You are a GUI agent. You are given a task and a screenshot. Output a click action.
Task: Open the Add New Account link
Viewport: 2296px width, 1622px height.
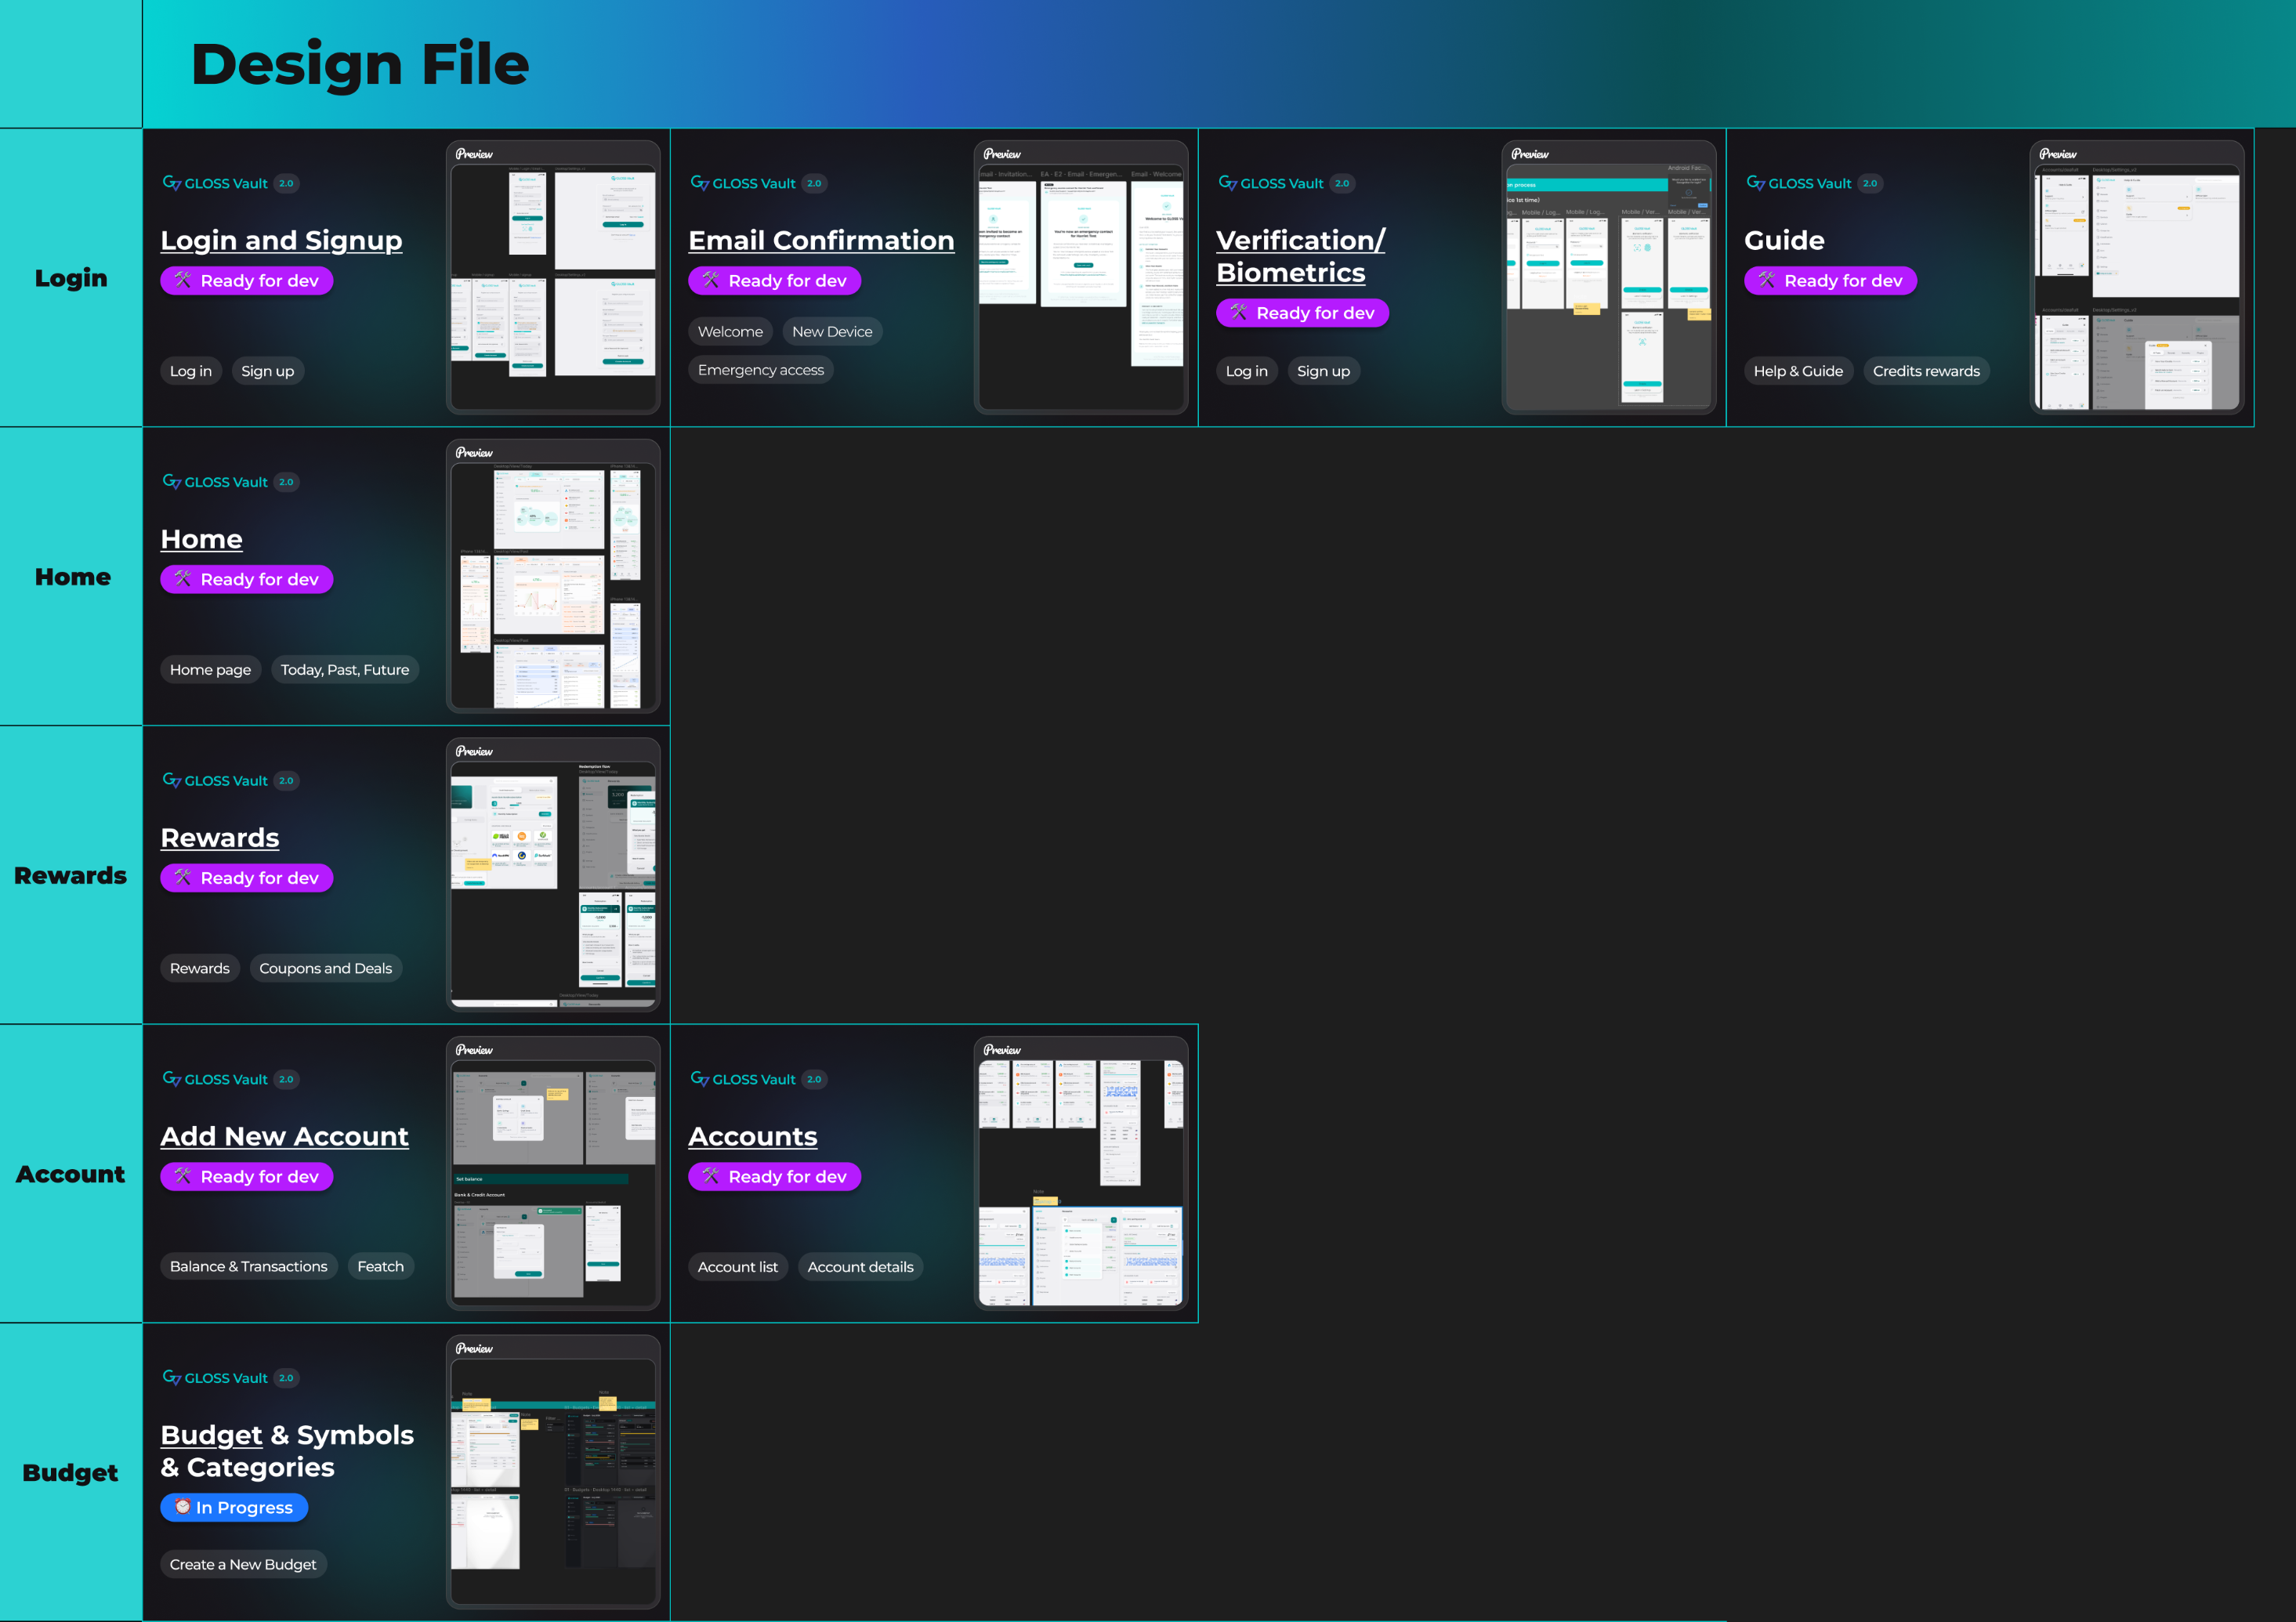[x=284, y=1136]
